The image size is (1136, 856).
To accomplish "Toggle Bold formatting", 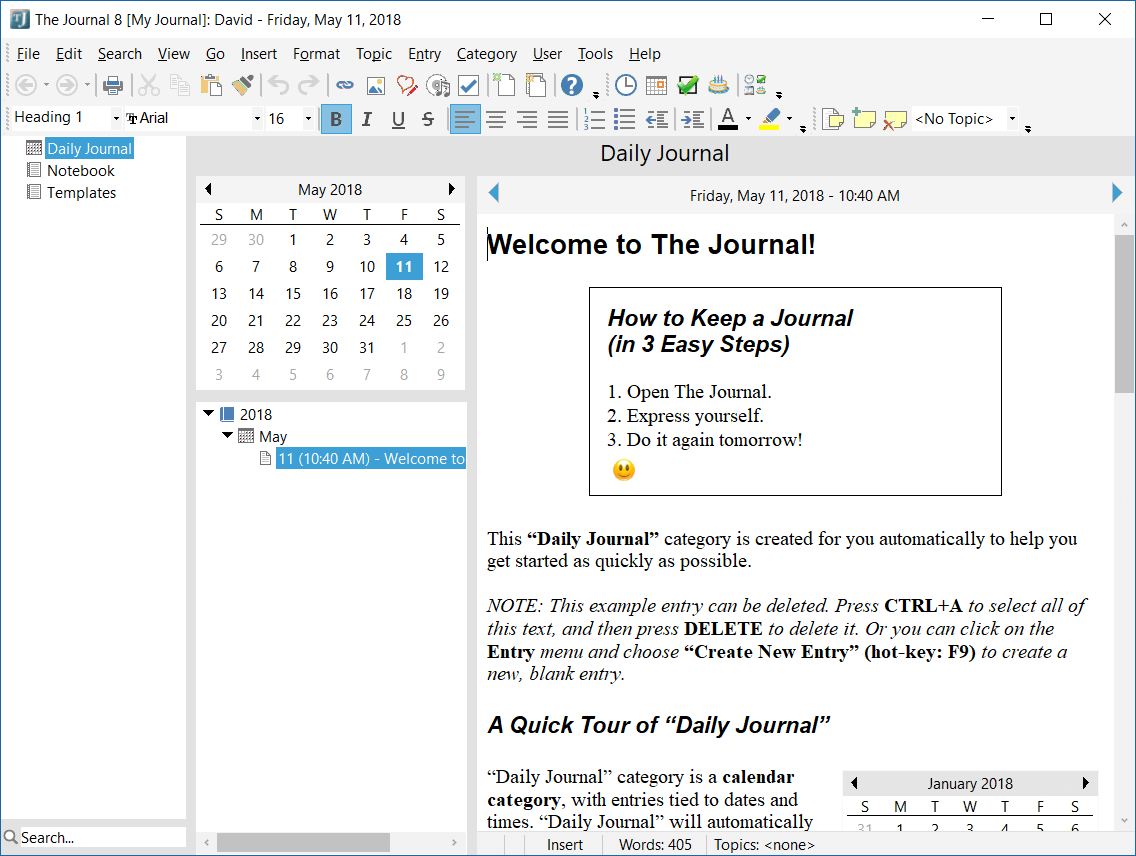I will point(336,119).
